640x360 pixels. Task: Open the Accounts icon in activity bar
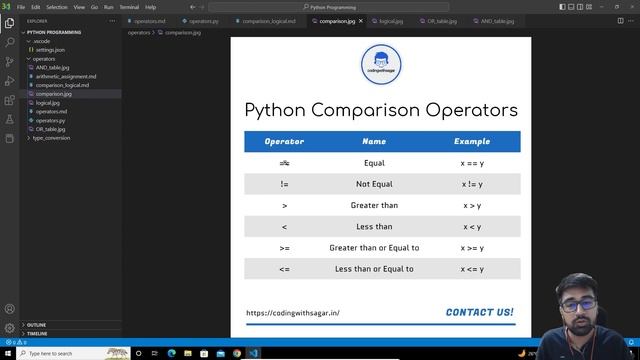(9, 309)
